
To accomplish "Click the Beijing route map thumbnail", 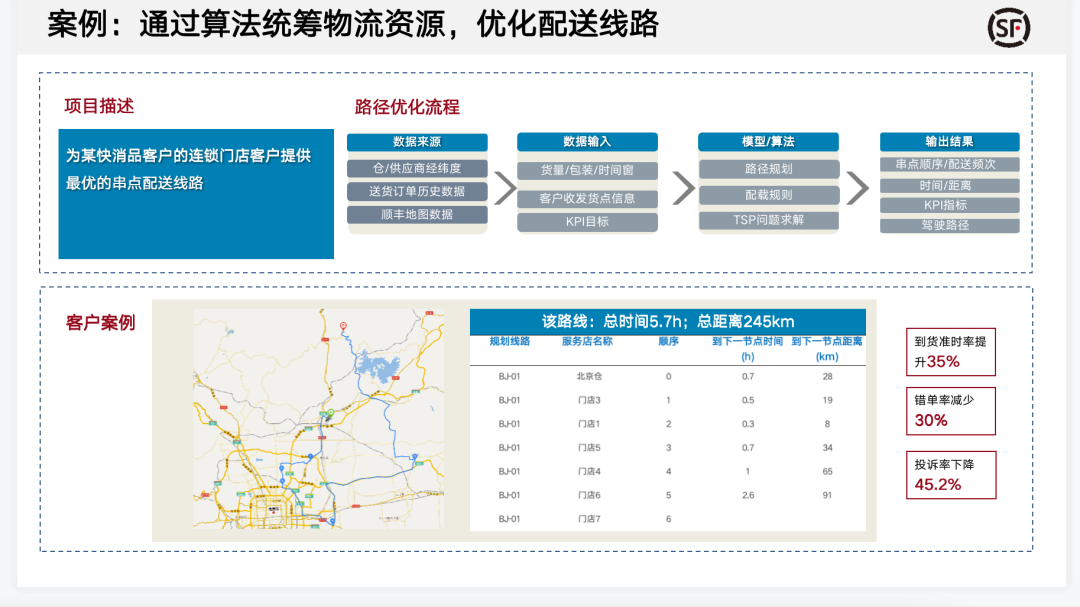I will click(x=318, y=419).
